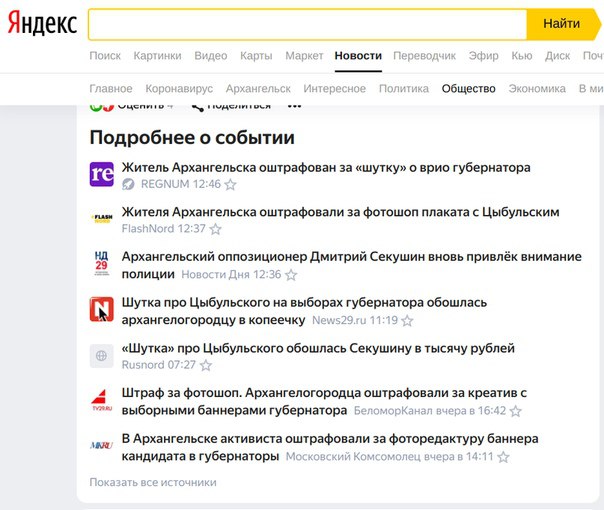
Task: Click the Rusnord 07:27 source label
Action: coord(159,364)
